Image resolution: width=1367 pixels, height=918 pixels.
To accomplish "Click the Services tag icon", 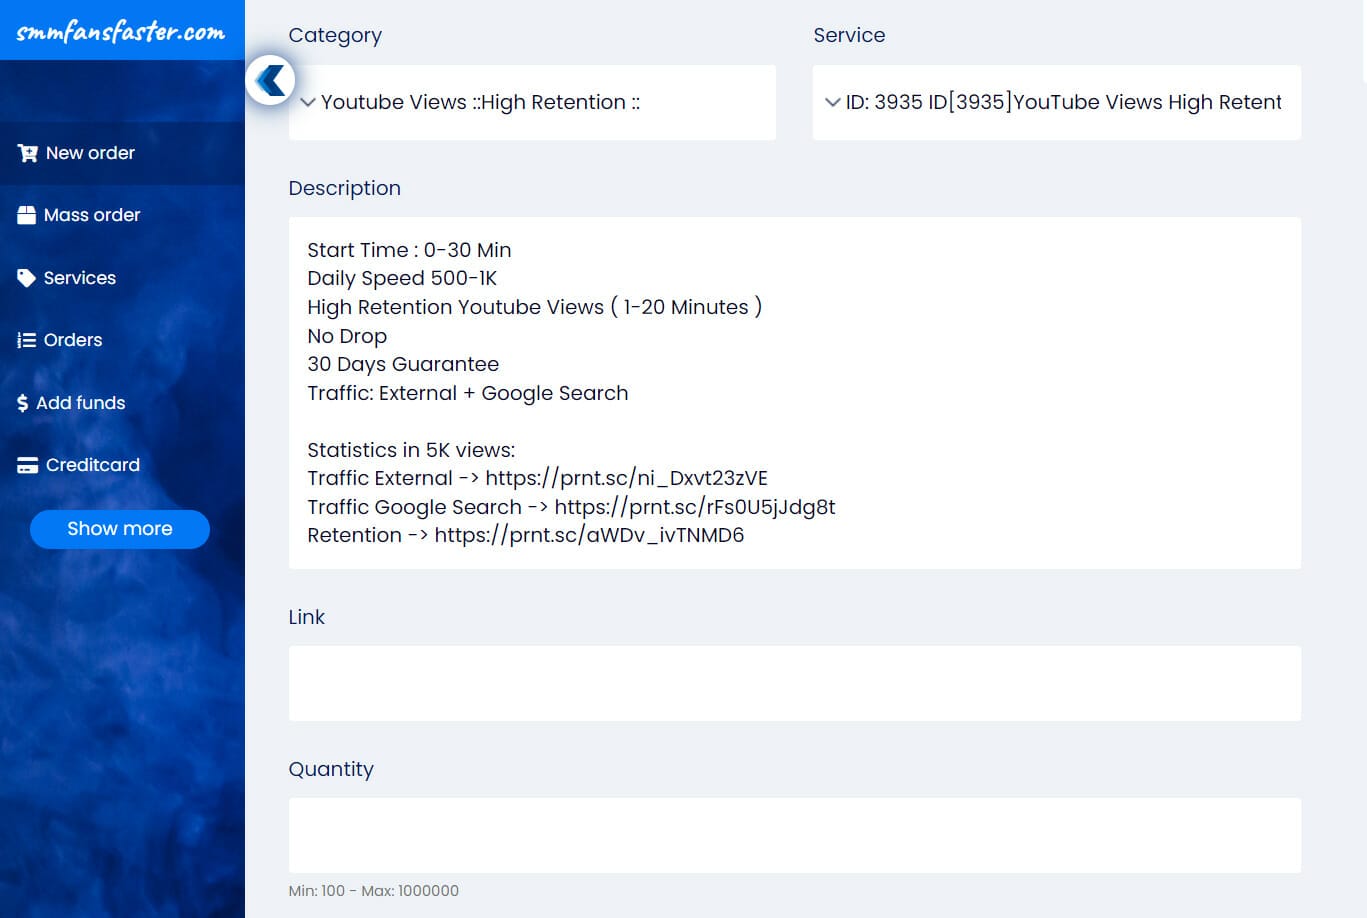I will pyautogui.click(x=26, y=278).
